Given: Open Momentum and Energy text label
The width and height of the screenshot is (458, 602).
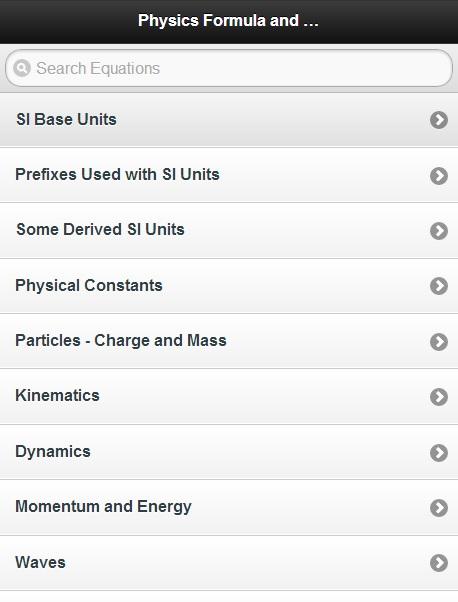Looking at the screenshot, I should click(x=103, y=507).
